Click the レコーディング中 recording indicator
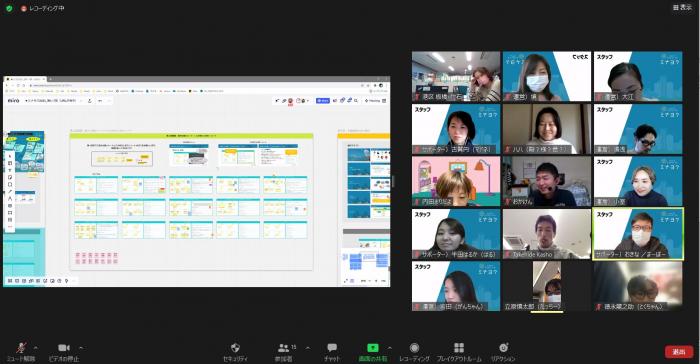 click(43, 8)
